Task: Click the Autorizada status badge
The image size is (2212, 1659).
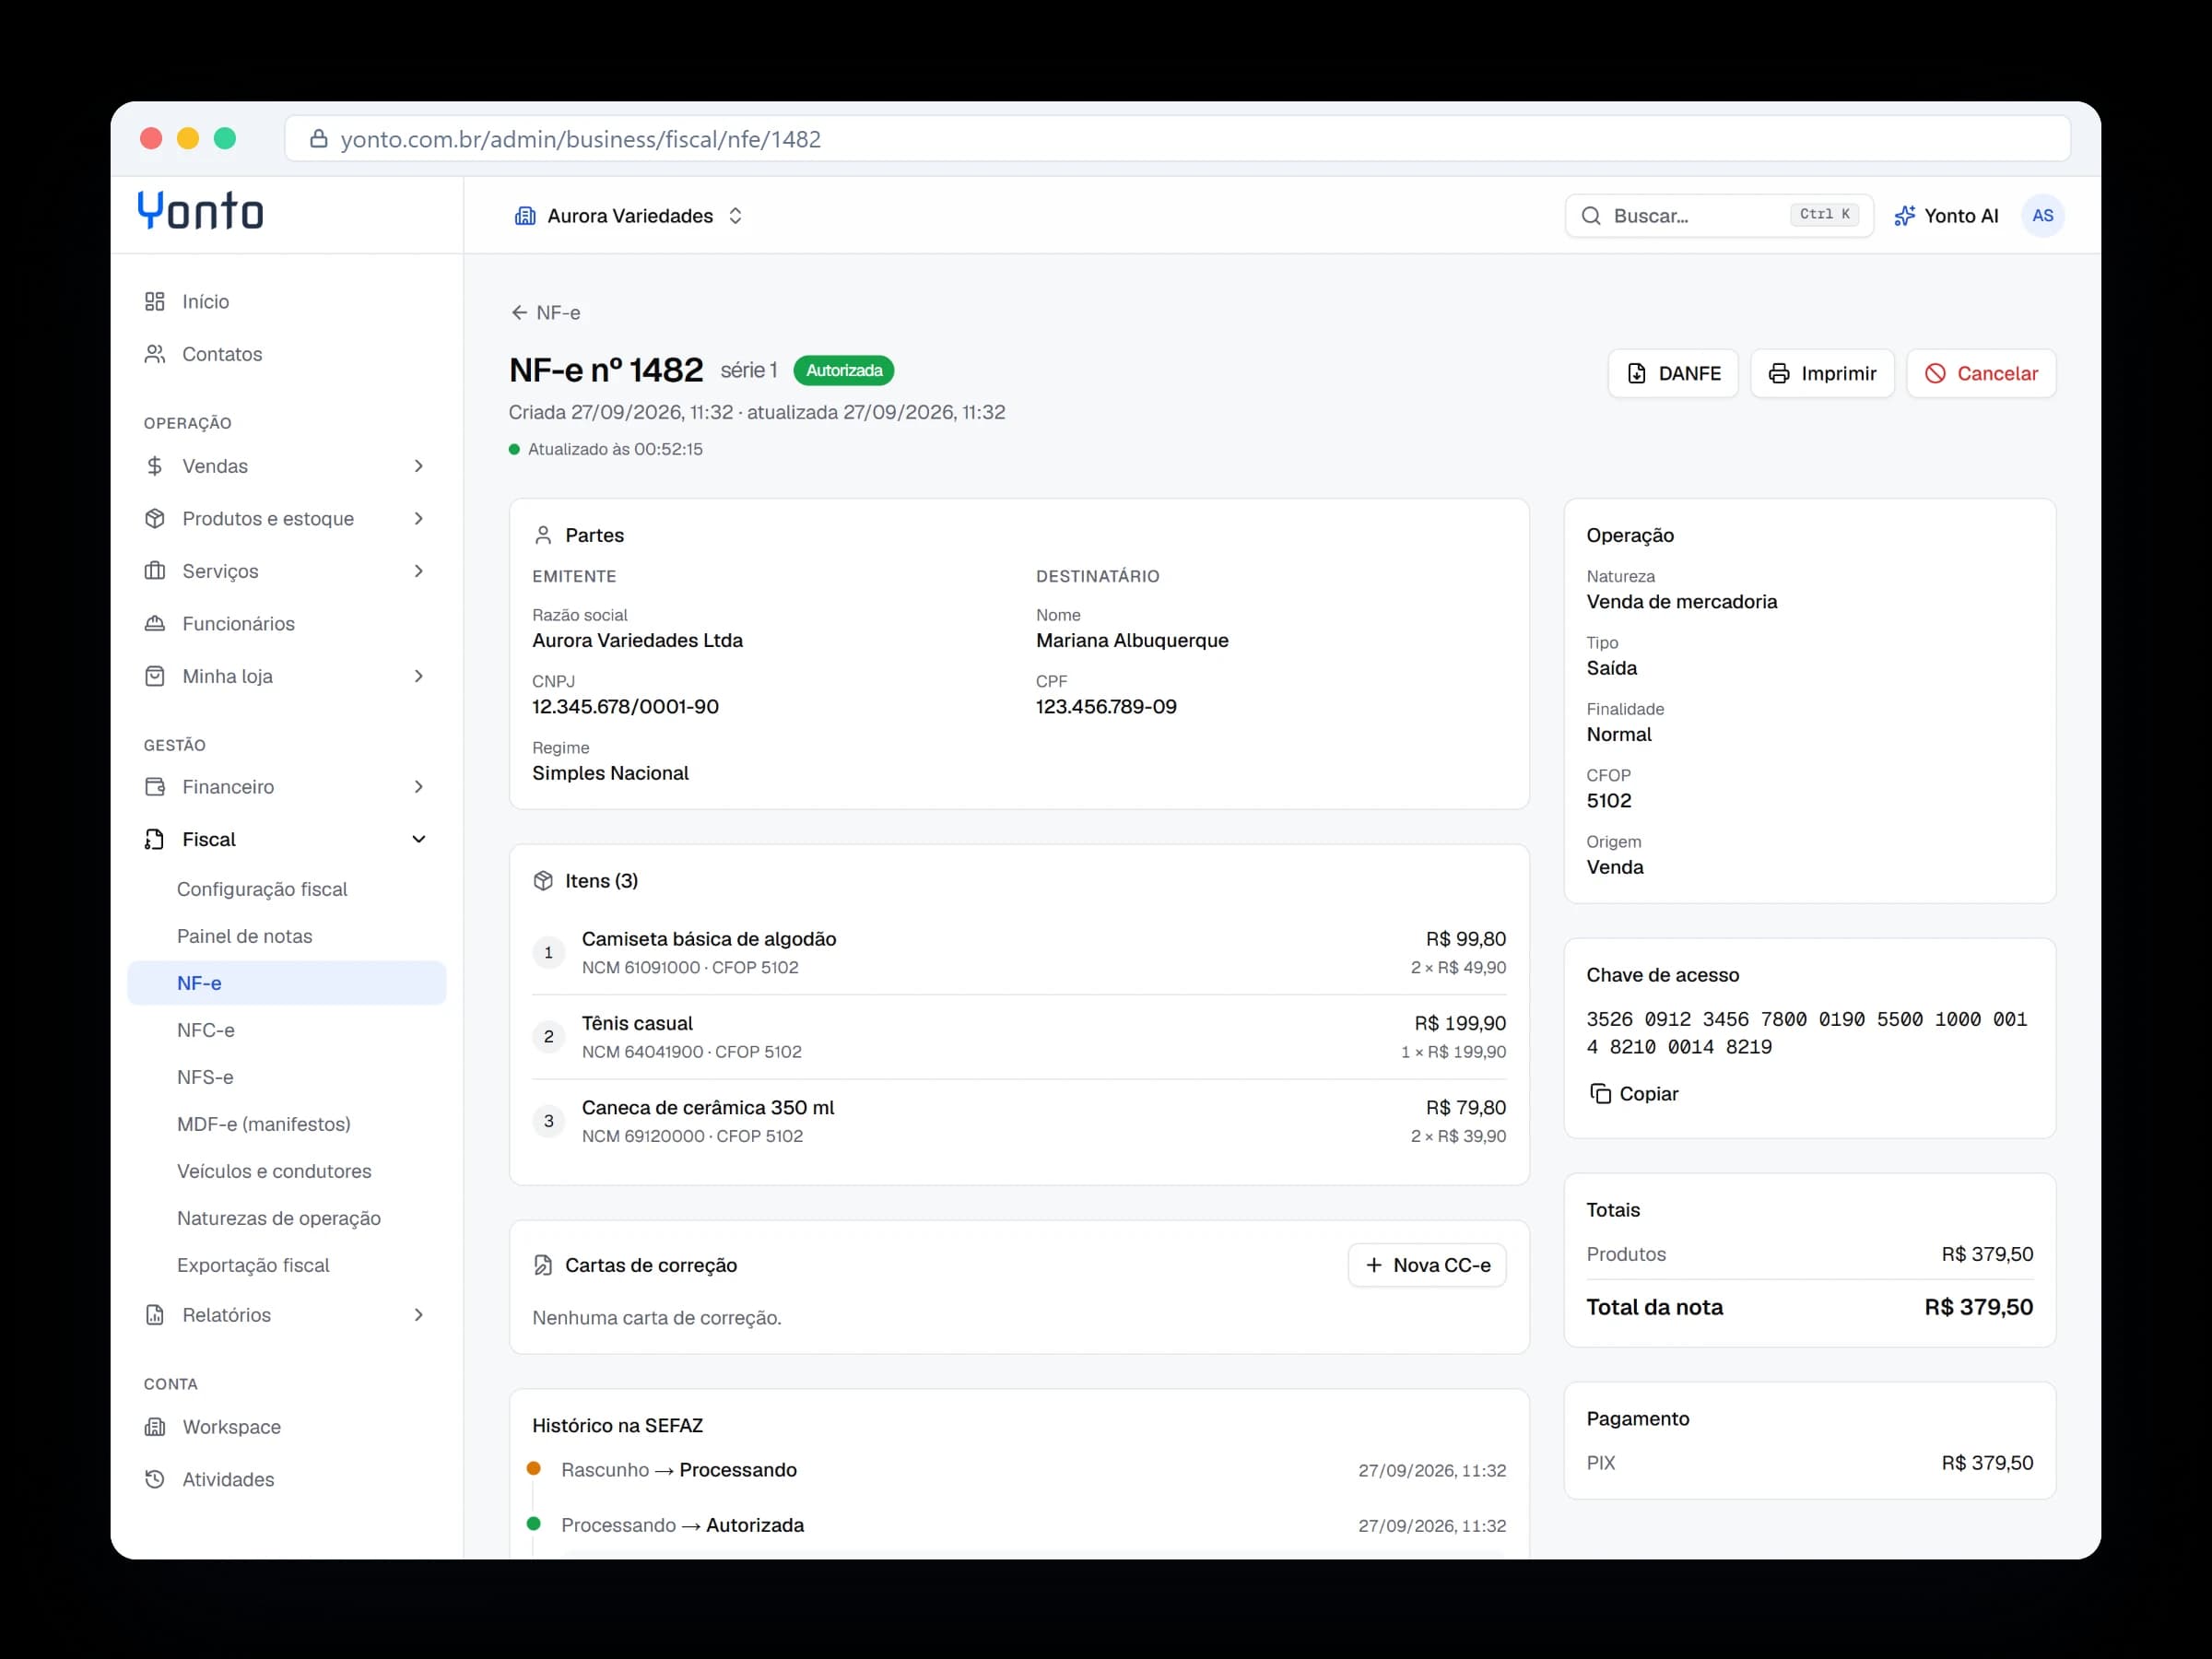Action: [x=844, y=371]
